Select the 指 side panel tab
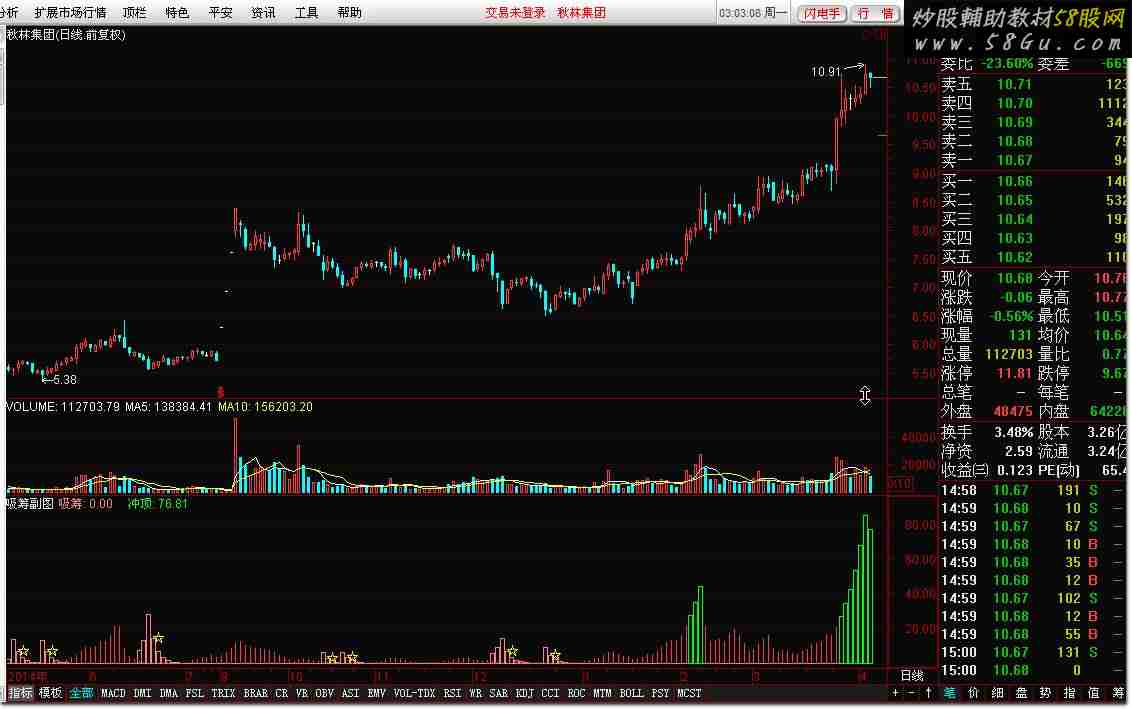1132x709 pixels. coord(1070,693)
